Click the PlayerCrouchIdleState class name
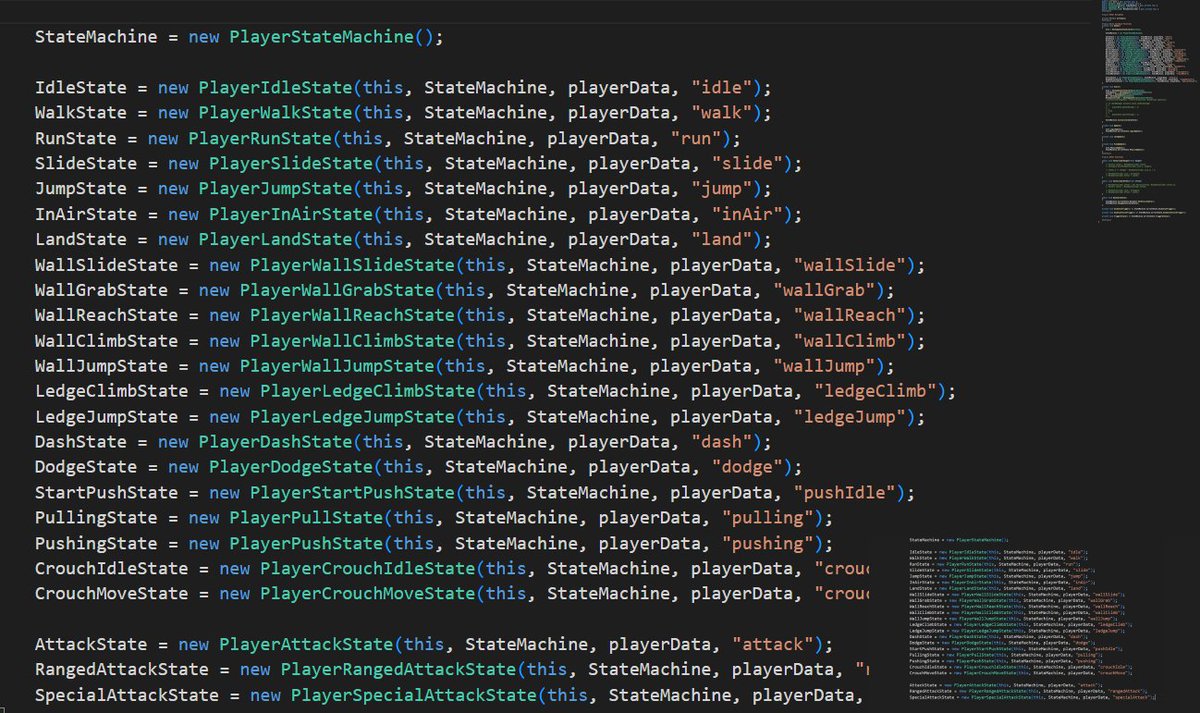The image size is (1200, 713). (367, 568)
